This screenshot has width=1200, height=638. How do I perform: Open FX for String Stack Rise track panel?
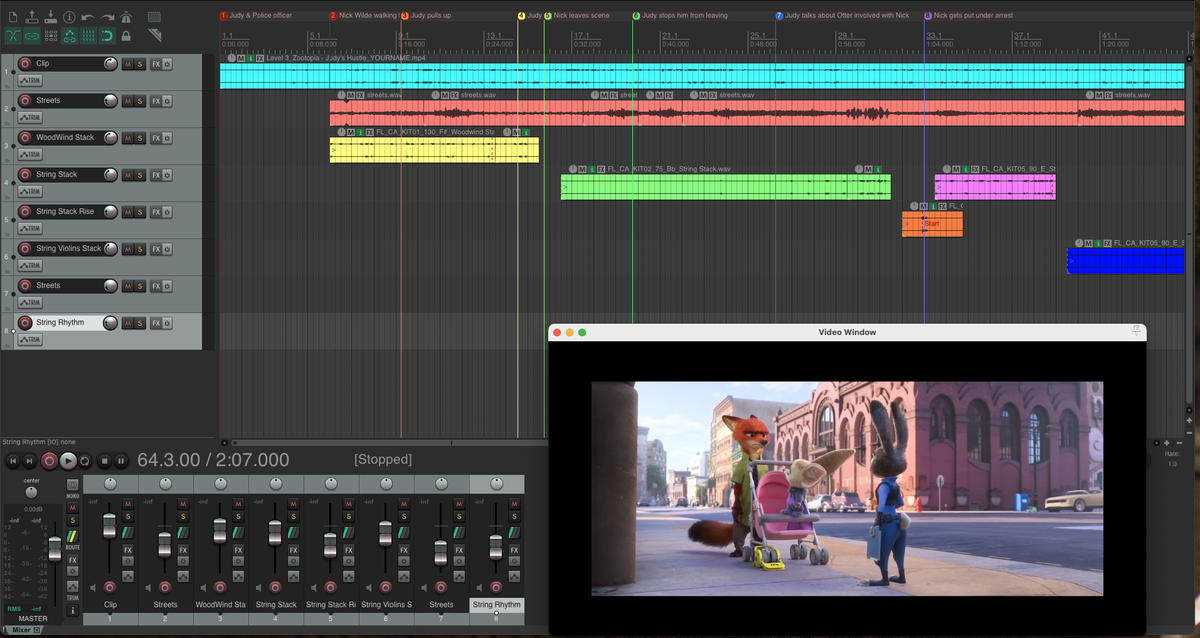pyautogui.click(x=156, y=212)
